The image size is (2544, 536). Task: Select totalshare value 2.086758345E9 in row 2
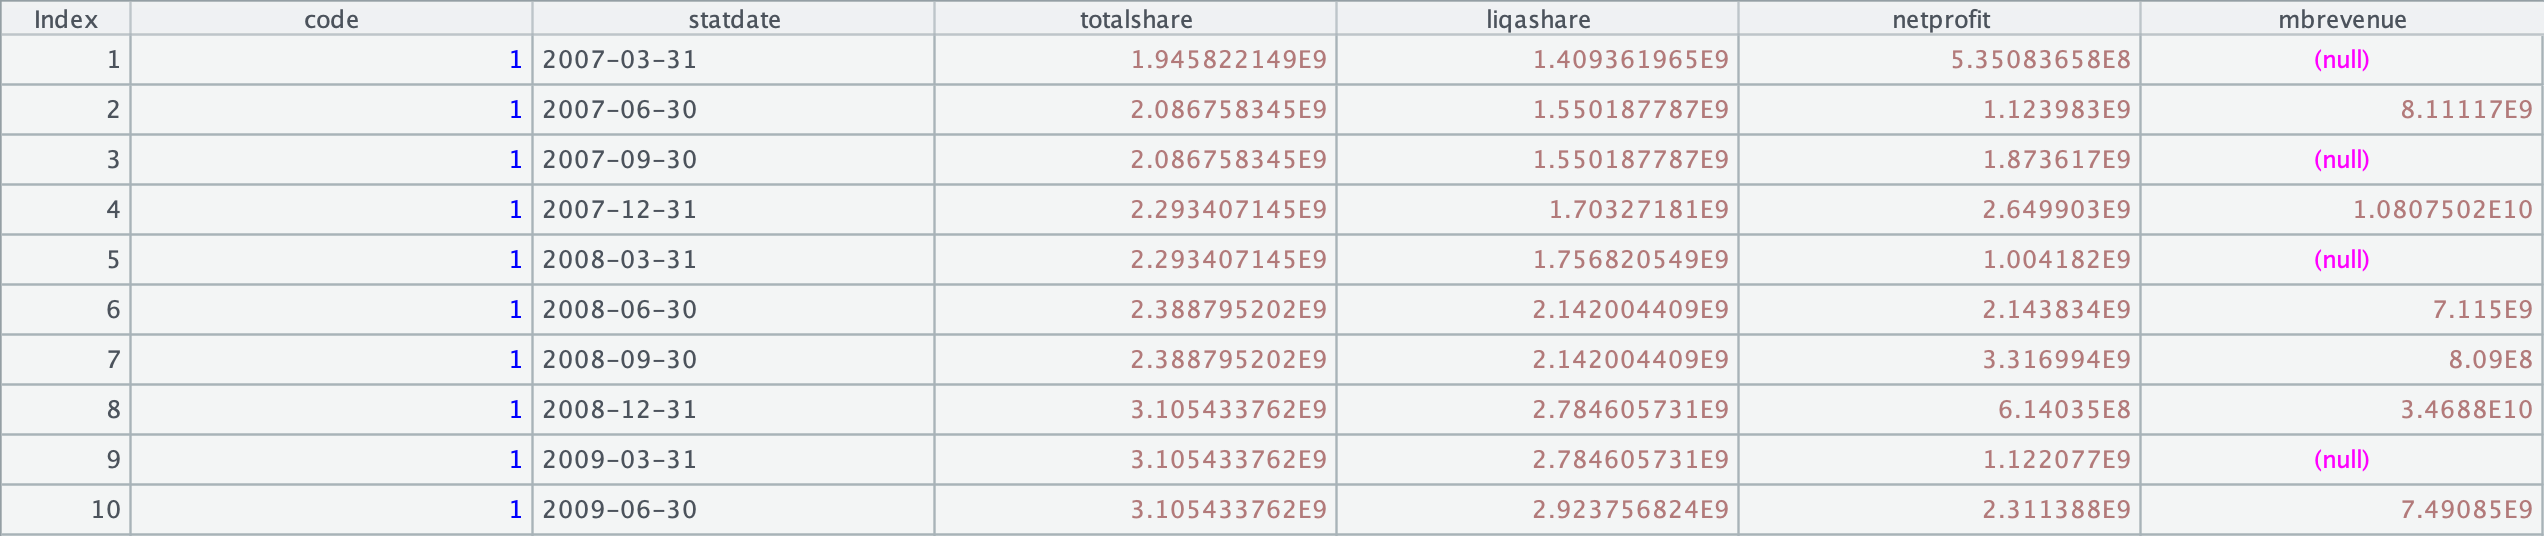pos(1136,110)
